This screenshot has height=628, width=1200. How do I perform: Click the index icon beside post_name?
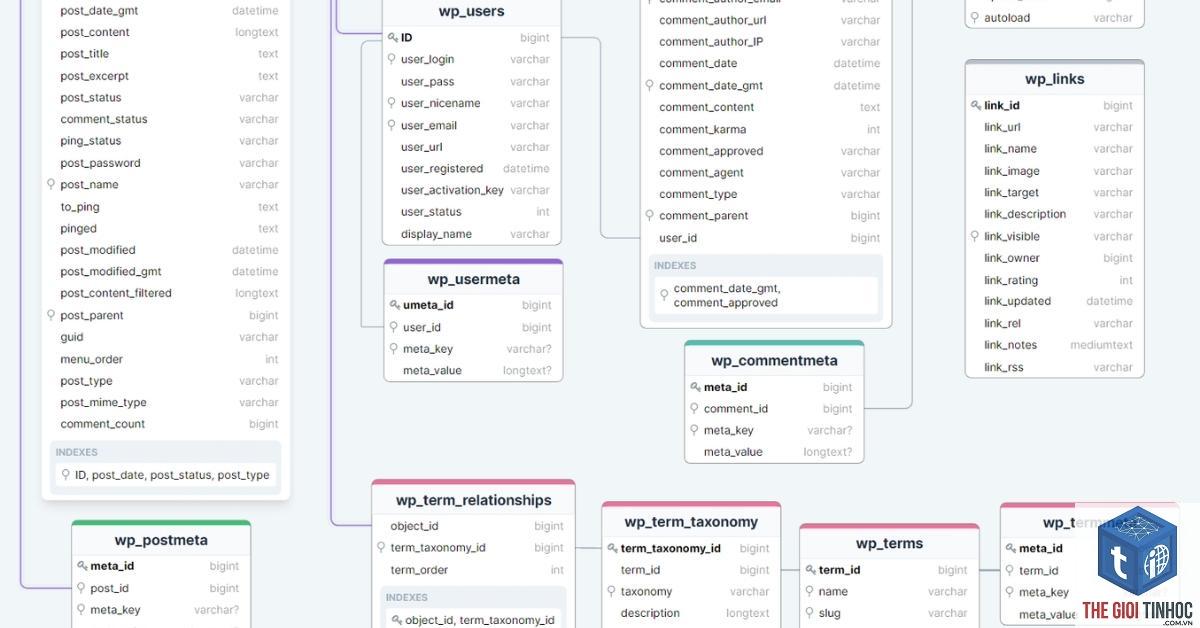coord(51,184)
